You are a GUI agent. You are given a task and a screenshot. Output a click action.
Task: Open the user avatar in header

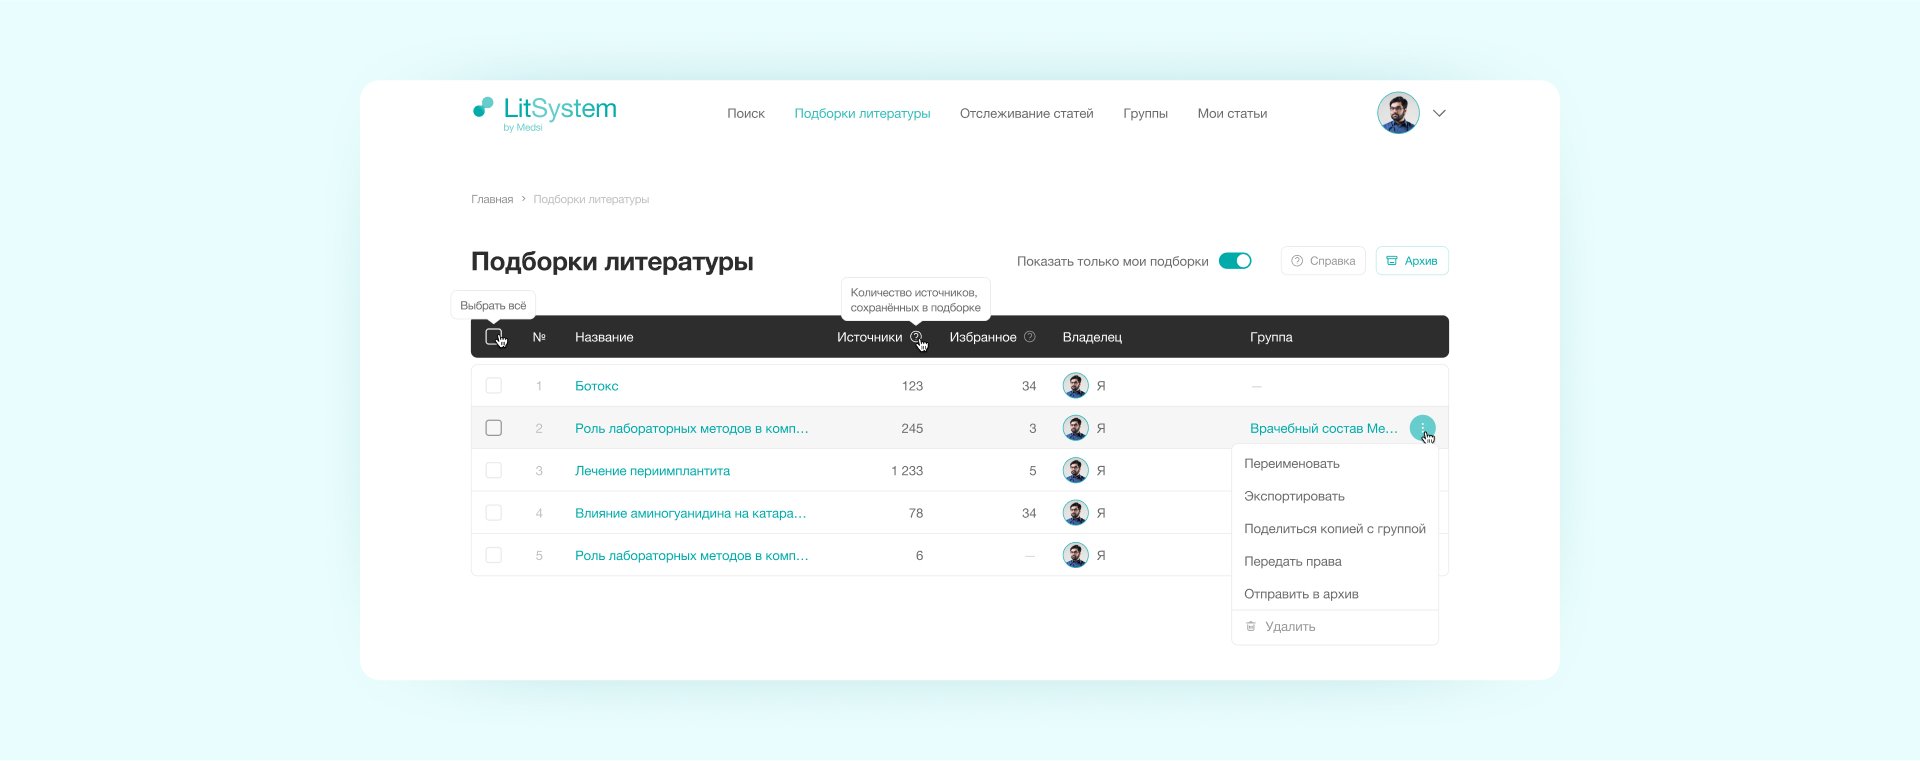click(x=1398, y=113)
